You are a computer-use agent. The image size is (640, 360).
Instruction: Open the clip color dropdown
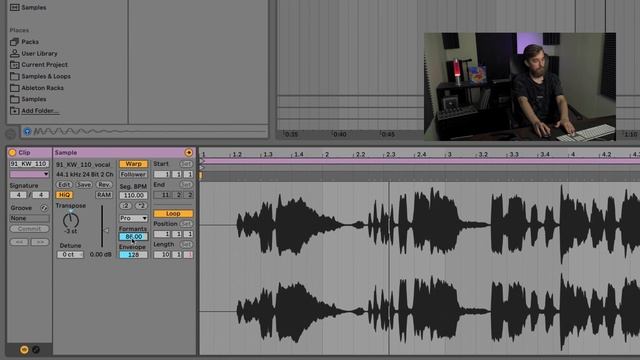[29, 174]
